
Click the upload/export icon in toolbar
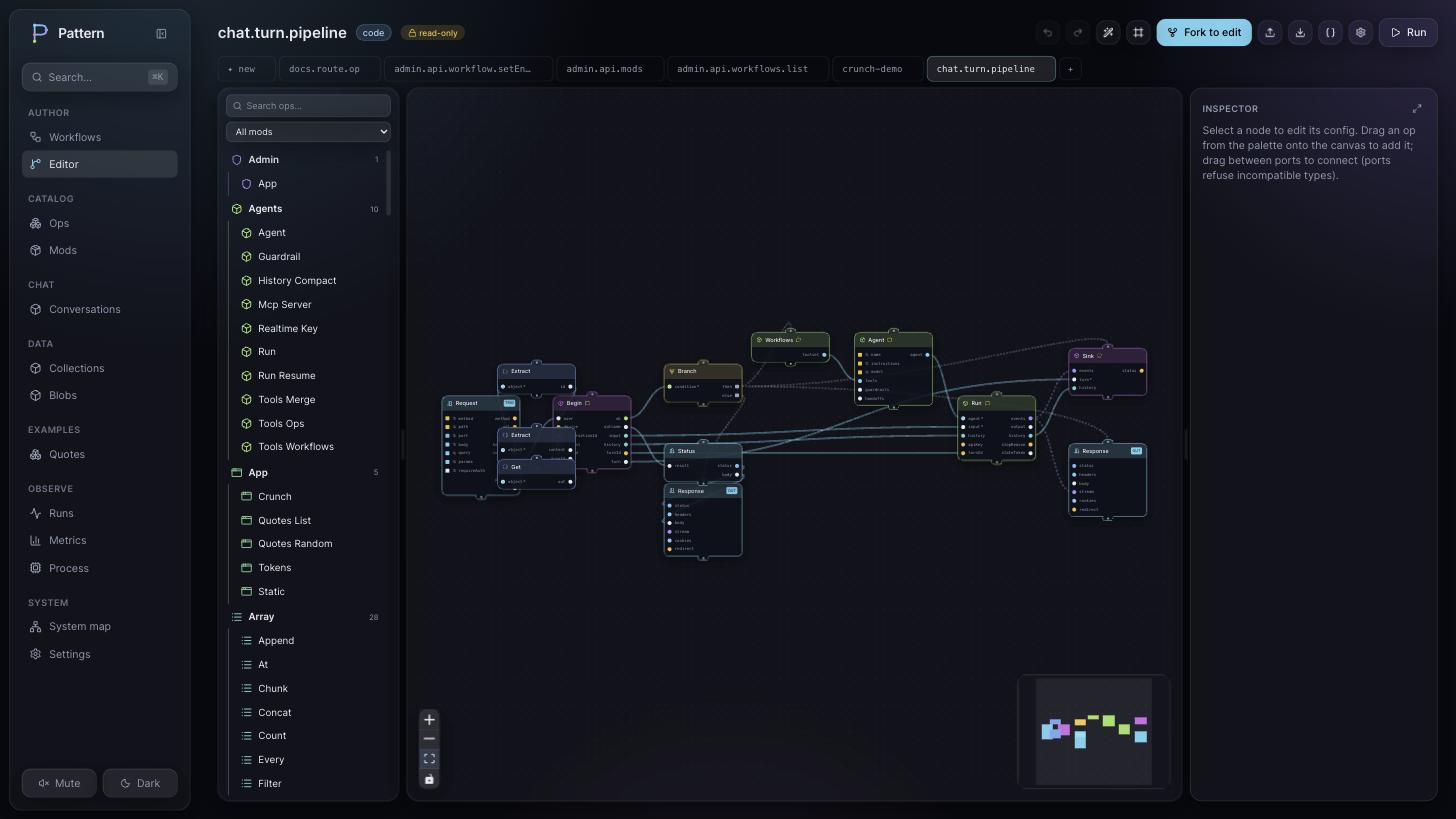click(1270, 33)
